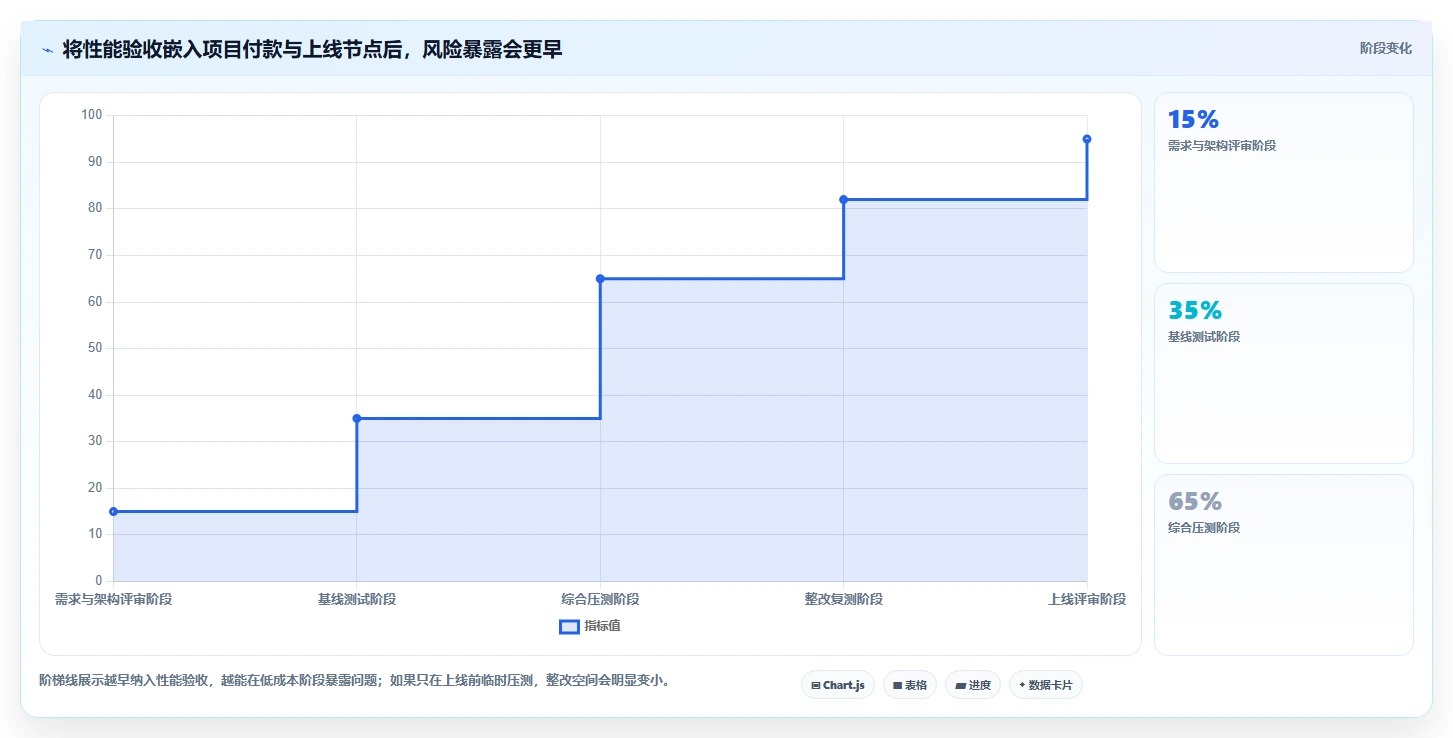Click x-axis label 整改复测阶段
1453x738 pixels.
[843, 600]
